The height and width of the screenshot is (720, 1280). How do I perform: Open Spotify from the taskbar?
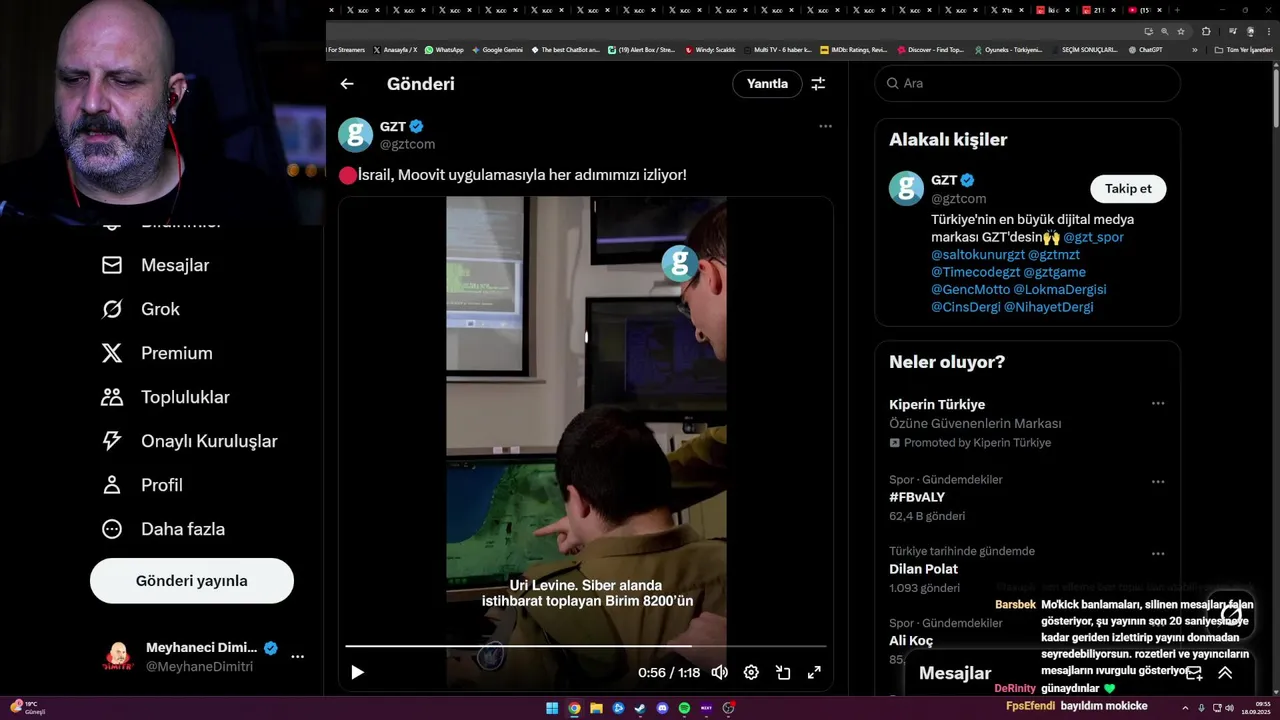pyautogui.click(x=684, y=708)
